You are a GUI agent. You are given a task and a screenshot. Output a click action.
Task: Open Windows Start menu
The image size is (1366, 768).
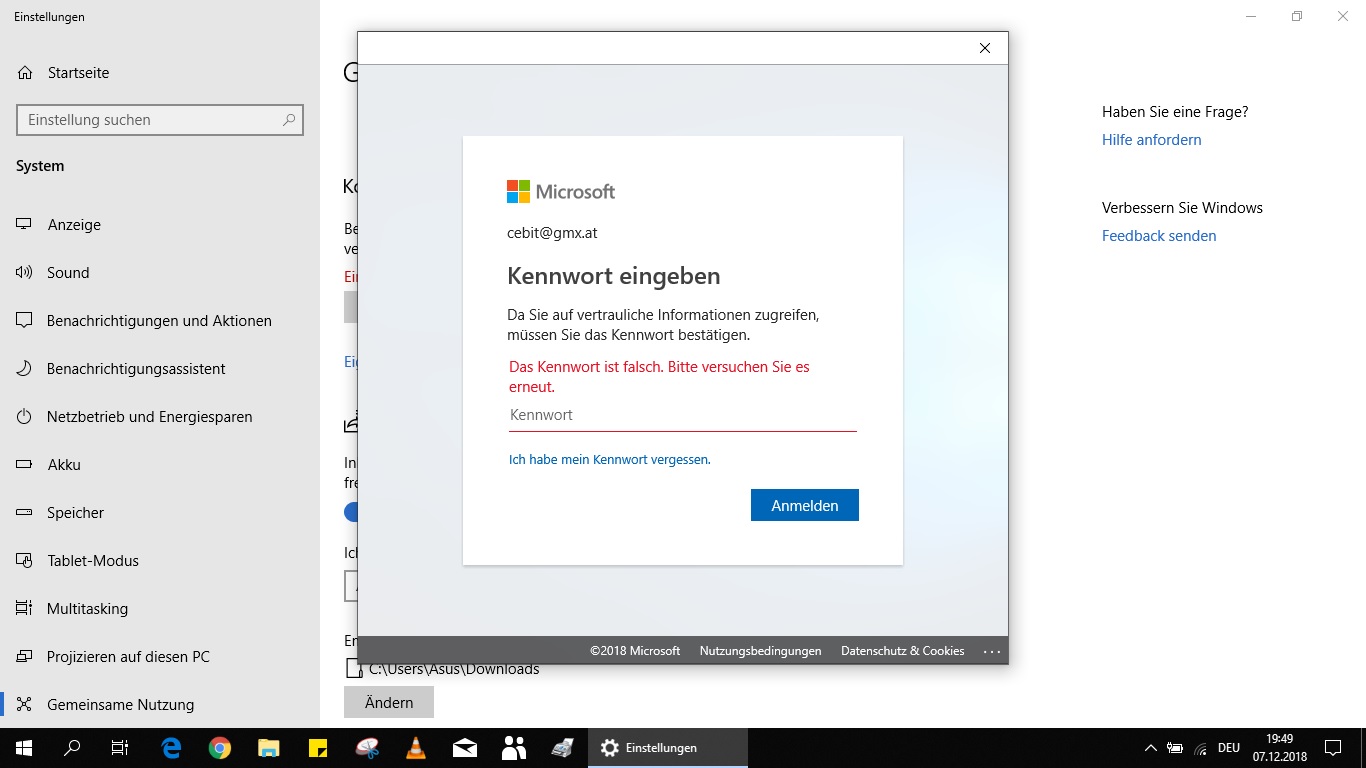pos(24,748)
